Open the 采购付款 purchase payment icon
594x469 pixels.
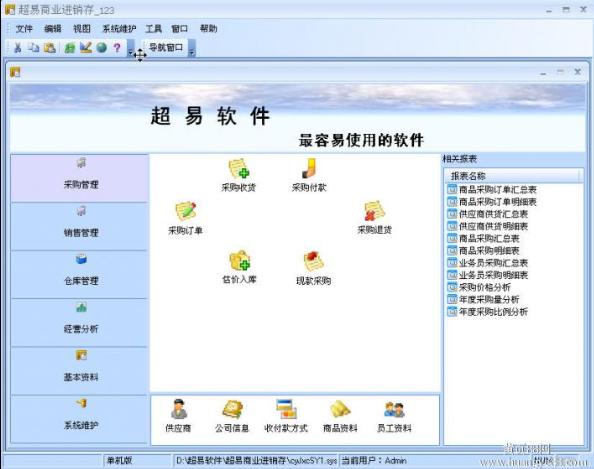pyautogui.click(x=309, y=175)
